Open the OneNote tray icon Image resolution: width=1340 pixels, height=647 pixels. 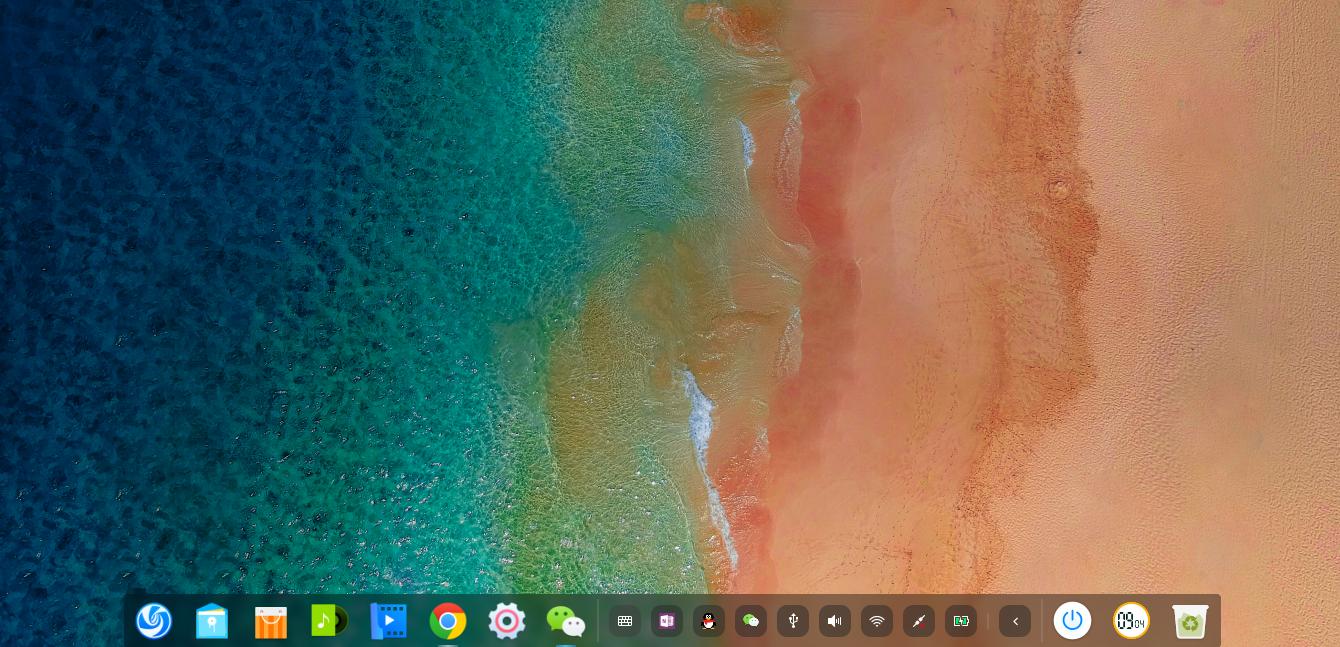667,621
